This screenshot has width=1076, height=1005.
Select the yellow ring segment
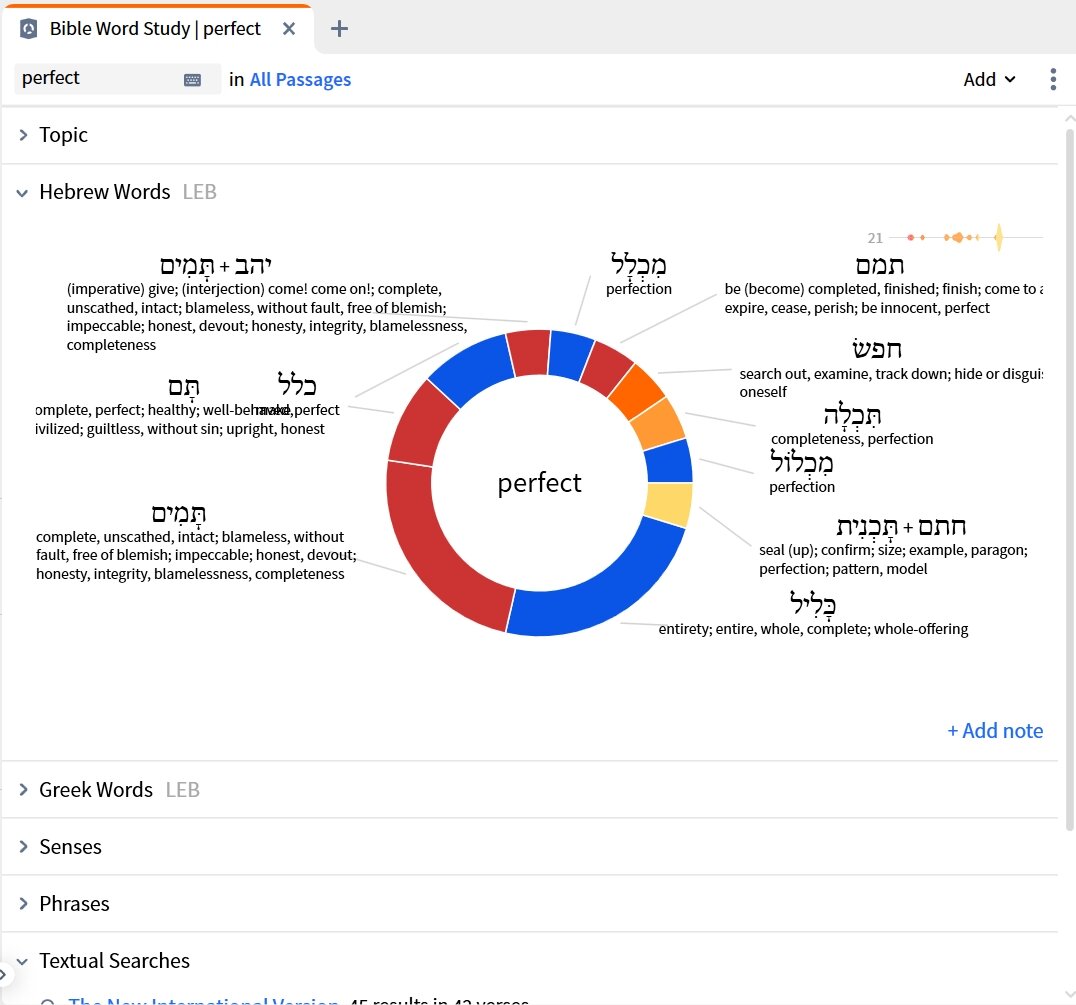[668, 503]
